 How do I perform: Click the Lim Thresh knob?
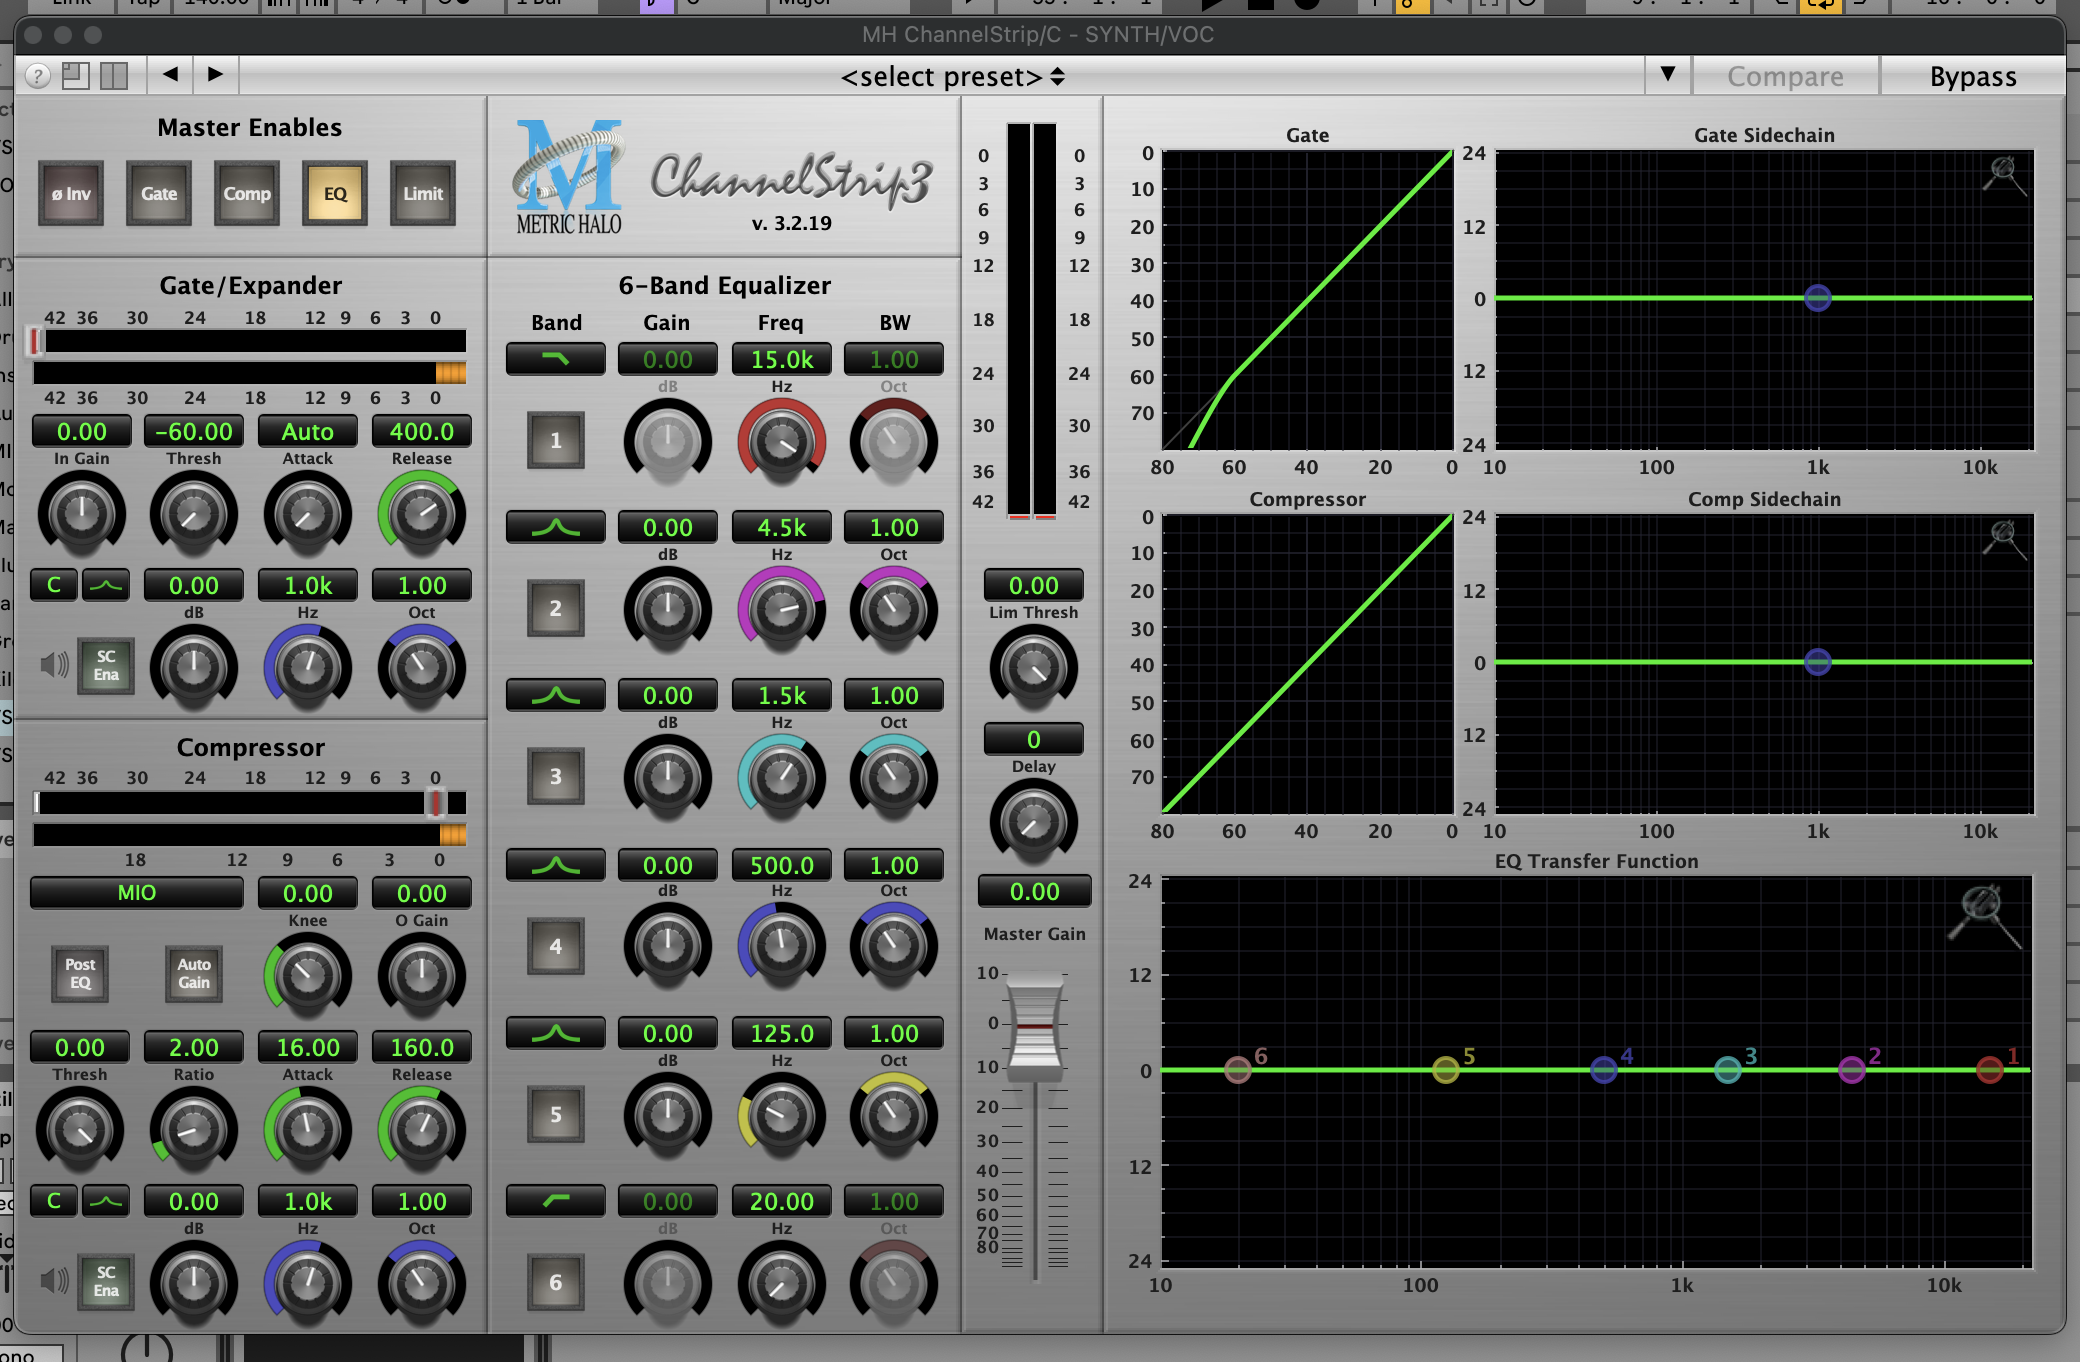point(1033,668)
